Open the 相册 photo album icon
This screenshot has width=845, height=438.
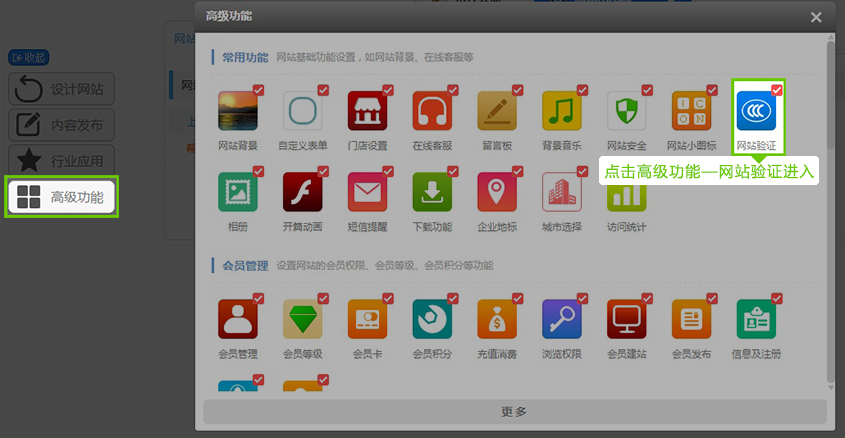(x=238, y=192)
